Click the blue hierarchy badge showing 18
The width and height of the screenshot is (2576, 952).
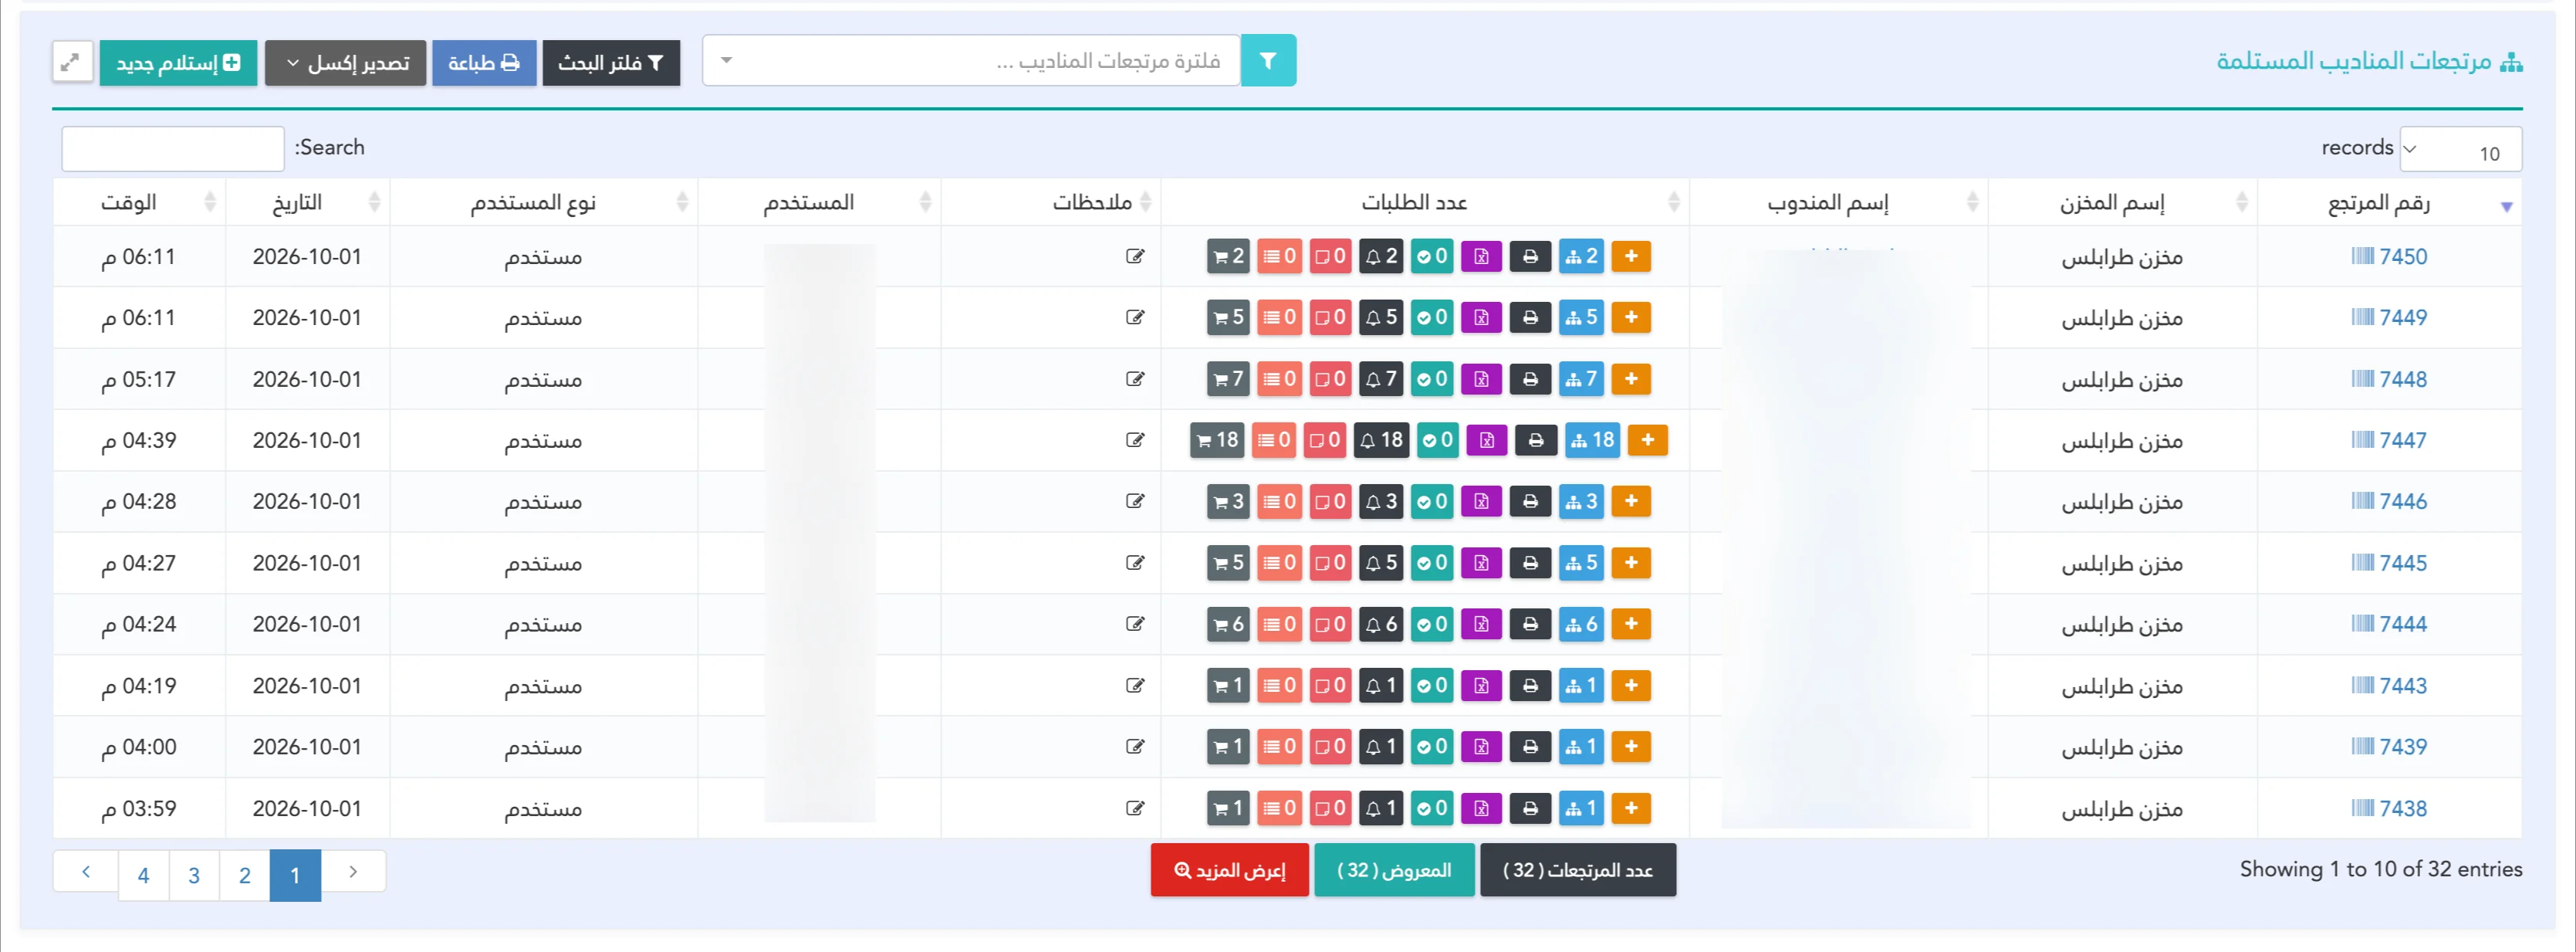pyautogui.click(x=1593, y=440)
